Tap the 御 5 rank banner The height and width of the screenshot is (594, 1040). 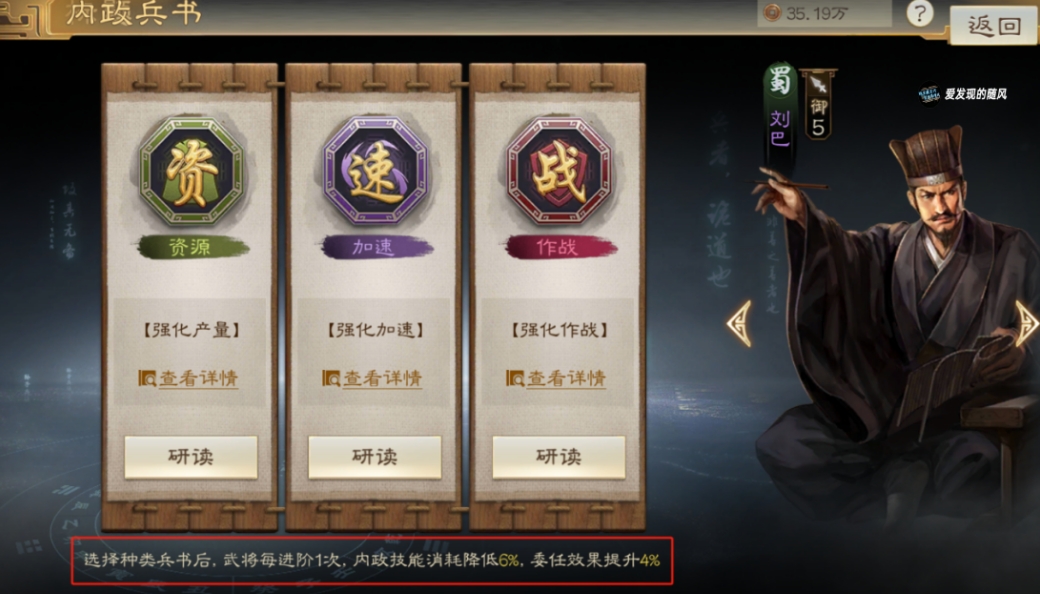click(818, 105)
